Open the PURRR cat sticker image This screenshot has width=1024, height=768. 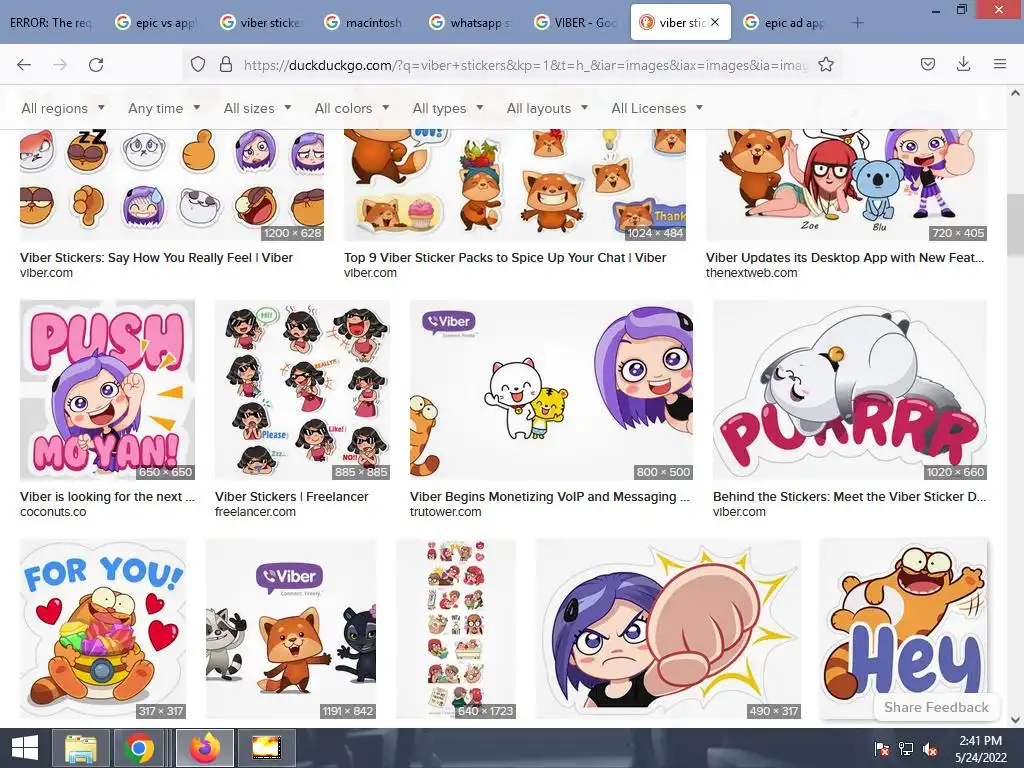(x=850, y=390)
